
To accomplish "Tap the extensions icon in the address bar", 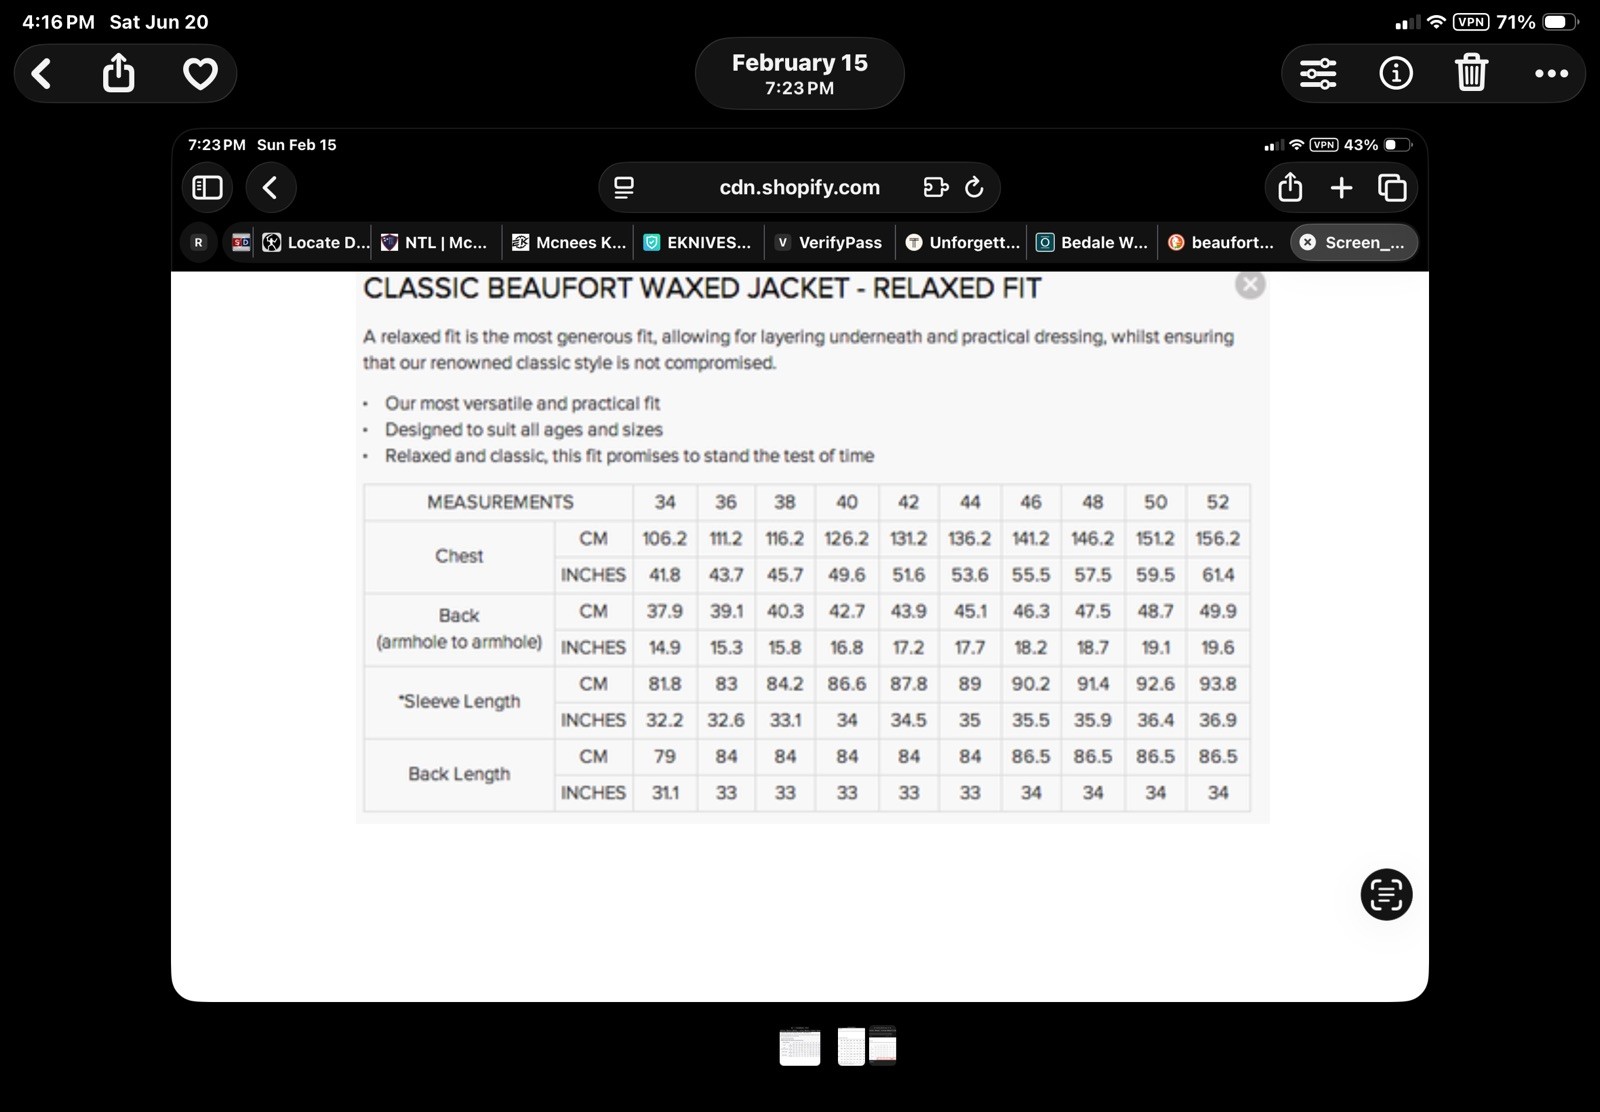I will click(936, 188).
